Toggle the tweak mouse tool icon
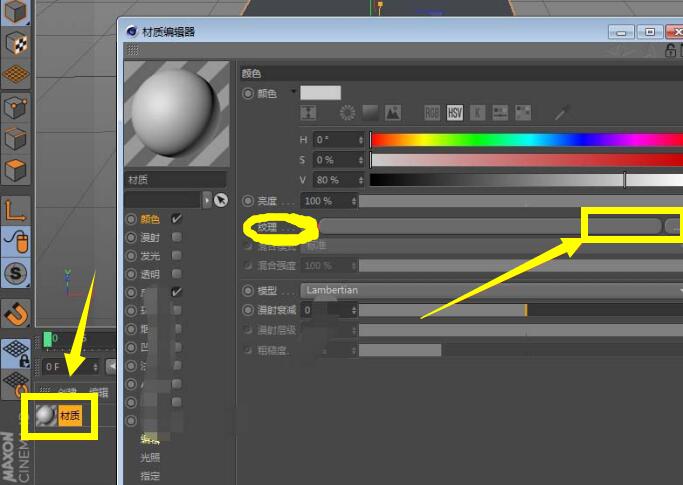This screenshot has width=683, height=485. (16, 241)
